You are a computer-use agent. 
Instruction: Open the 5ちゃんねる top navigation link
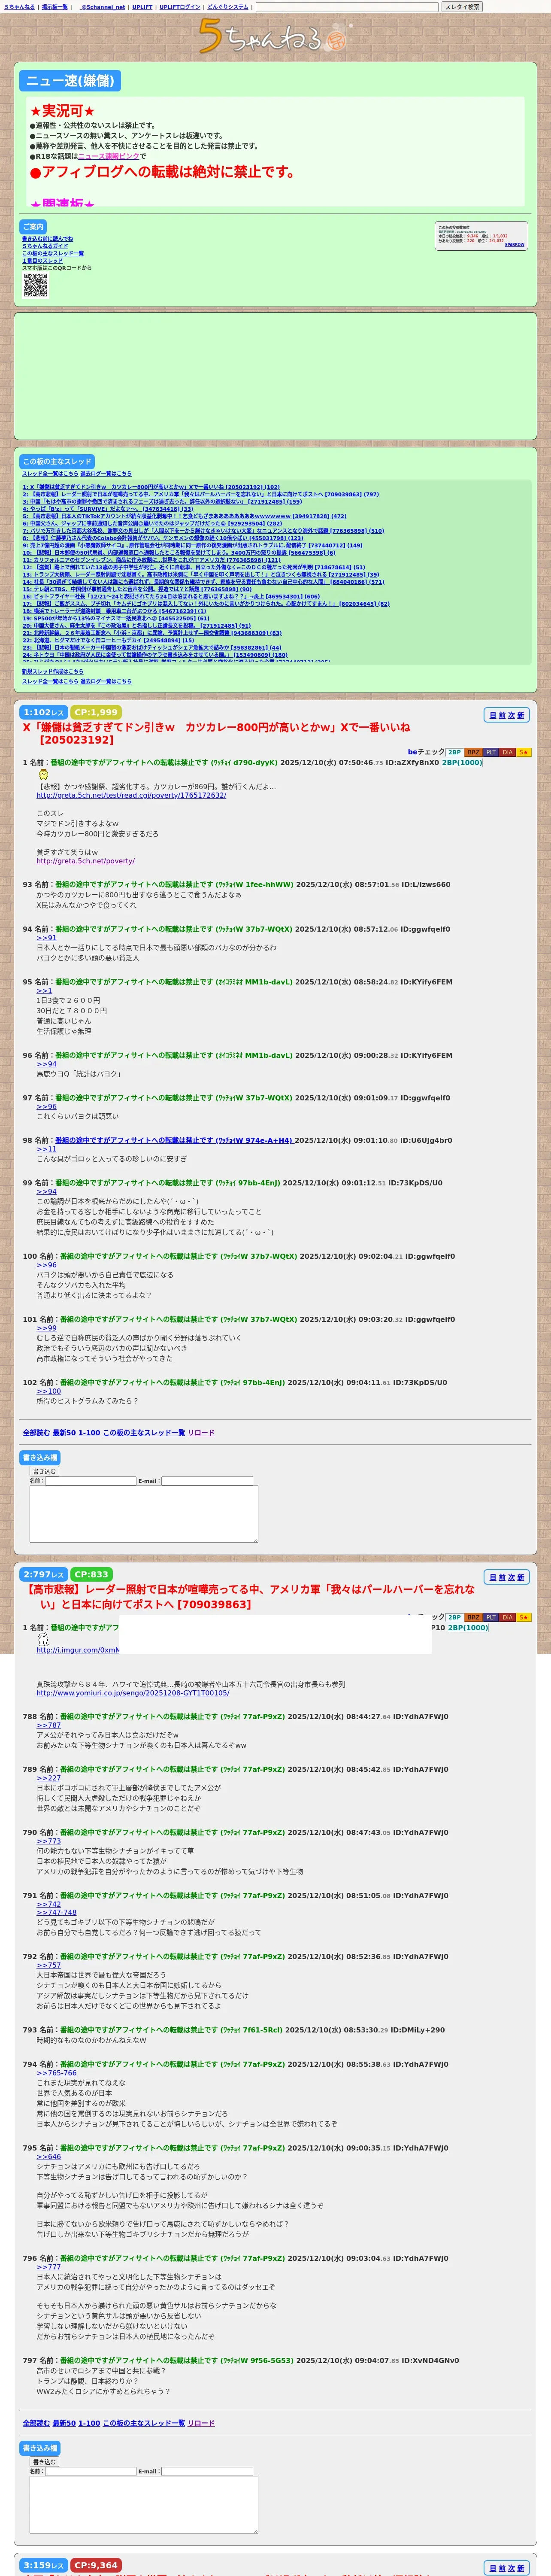coord(19,7)
